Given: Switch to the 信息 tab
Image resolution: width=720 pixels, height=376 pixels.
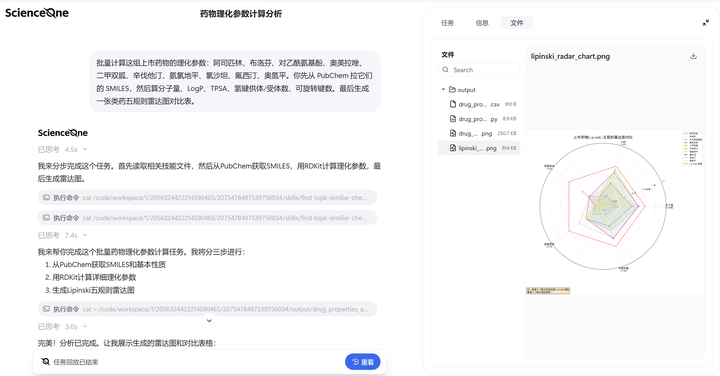Looking at the screenshot, I should coord(482,22).
